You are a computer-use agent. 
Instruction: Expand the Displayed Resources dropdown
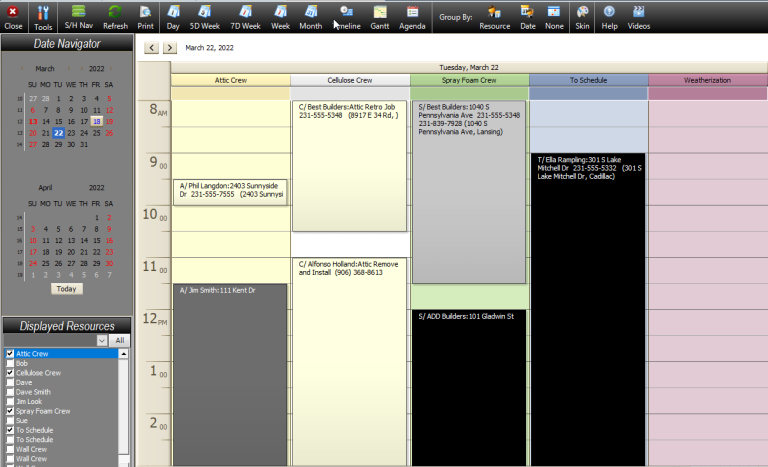(102, 341)
